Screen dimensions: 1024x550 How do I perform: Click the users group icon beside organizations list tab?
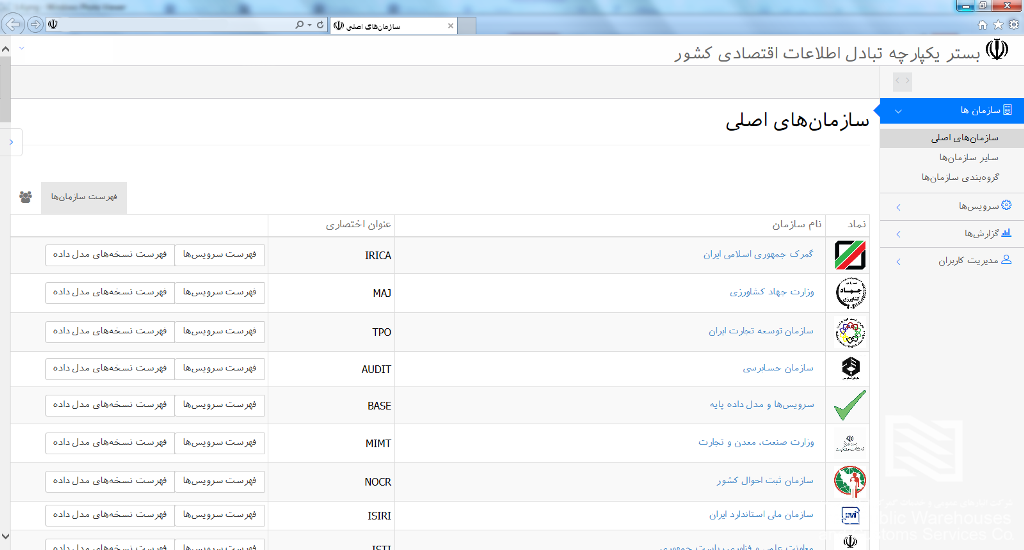[25, 197]
